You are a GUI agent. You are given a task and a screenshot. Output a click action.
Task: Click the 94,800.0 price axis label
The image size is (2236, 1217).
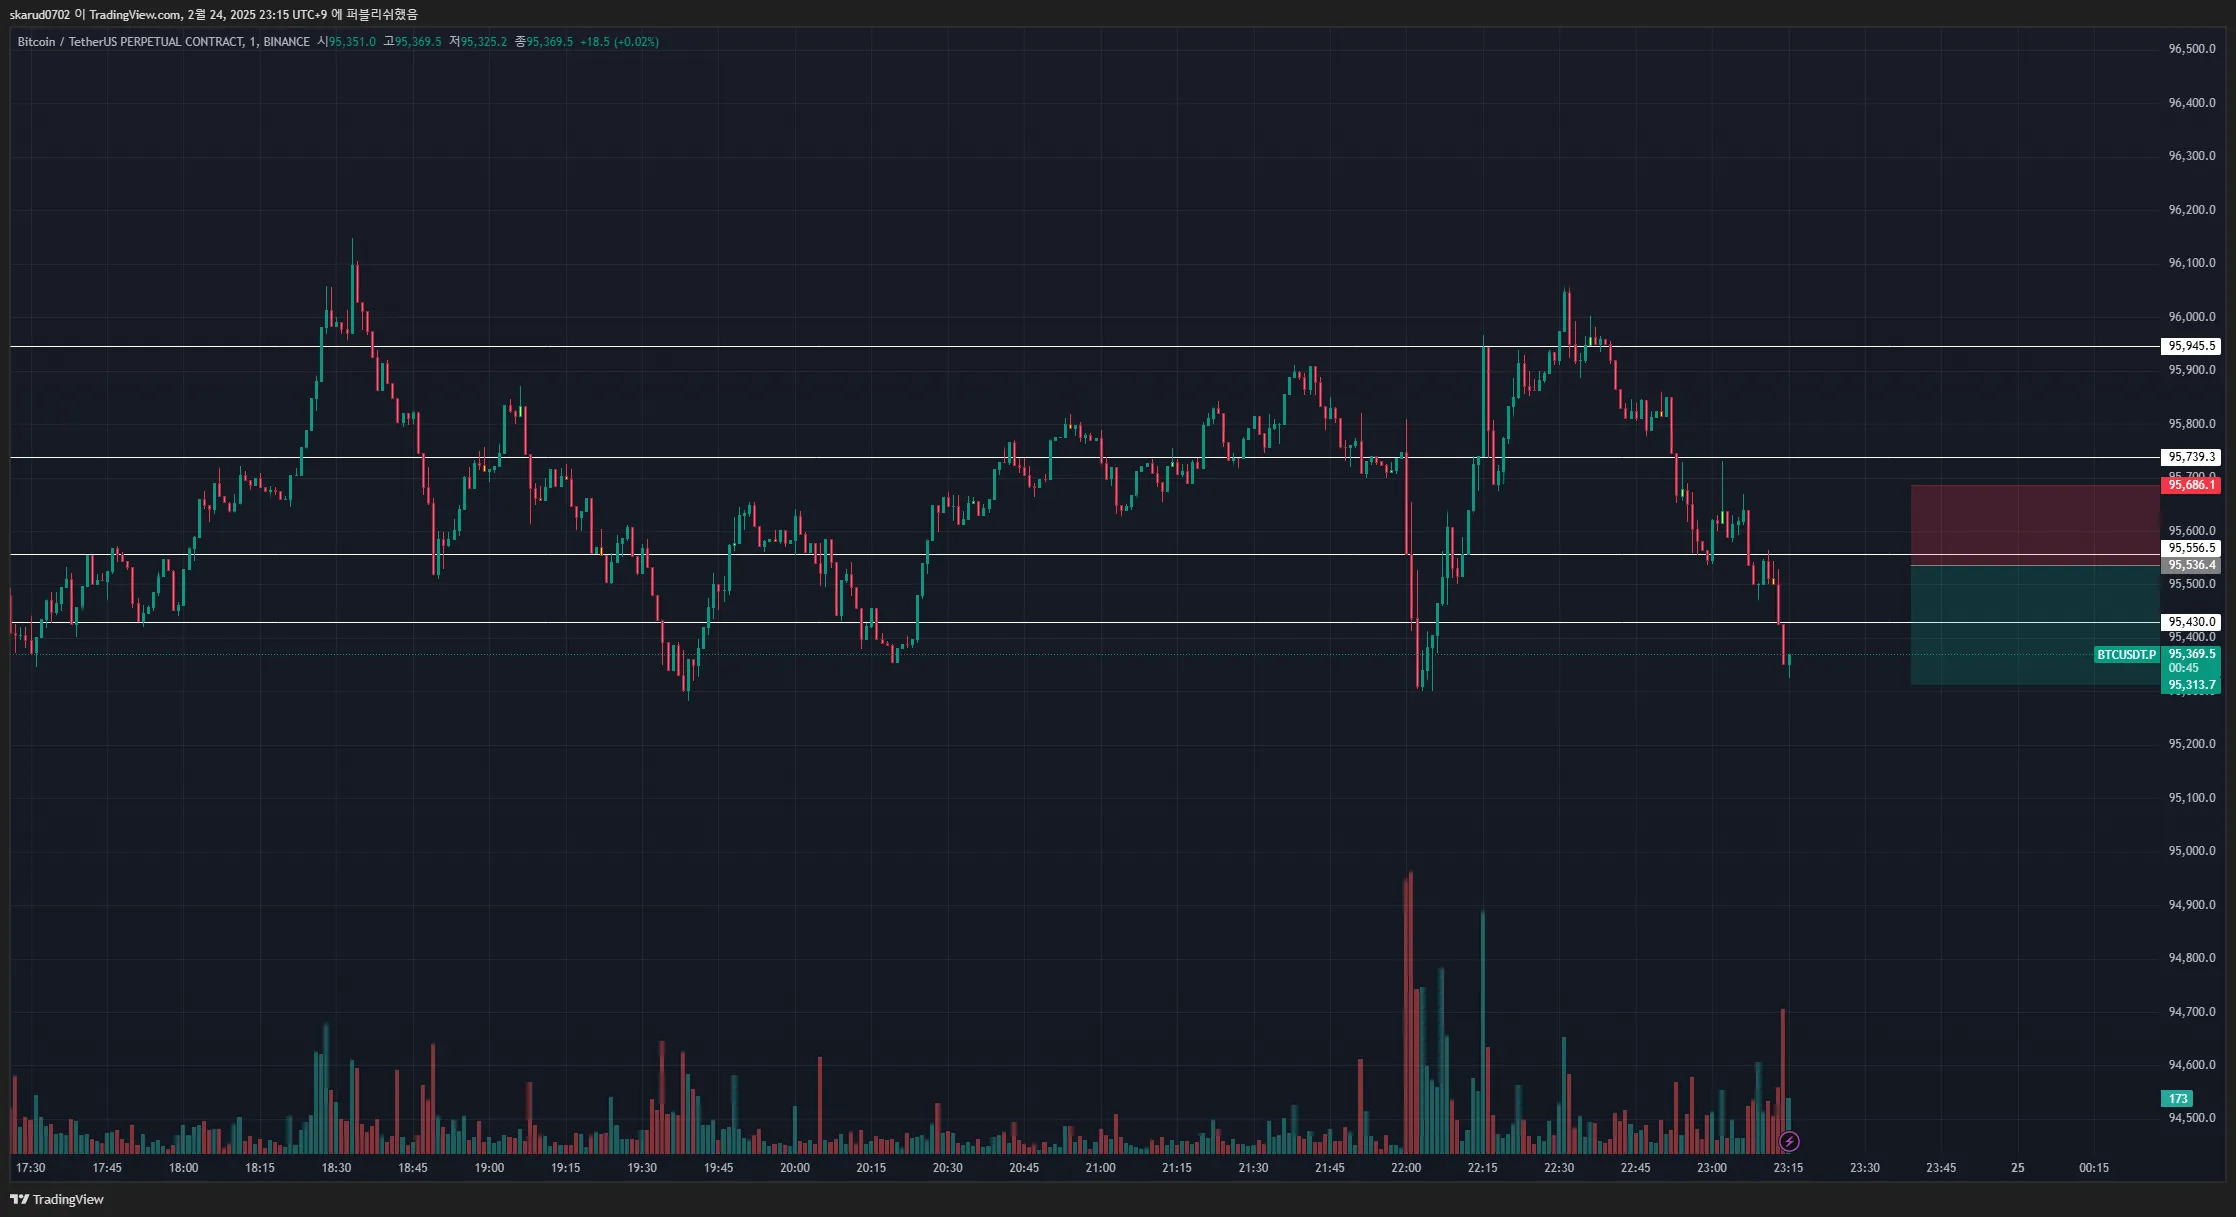pyautogui.click(x=2192, y=958)
